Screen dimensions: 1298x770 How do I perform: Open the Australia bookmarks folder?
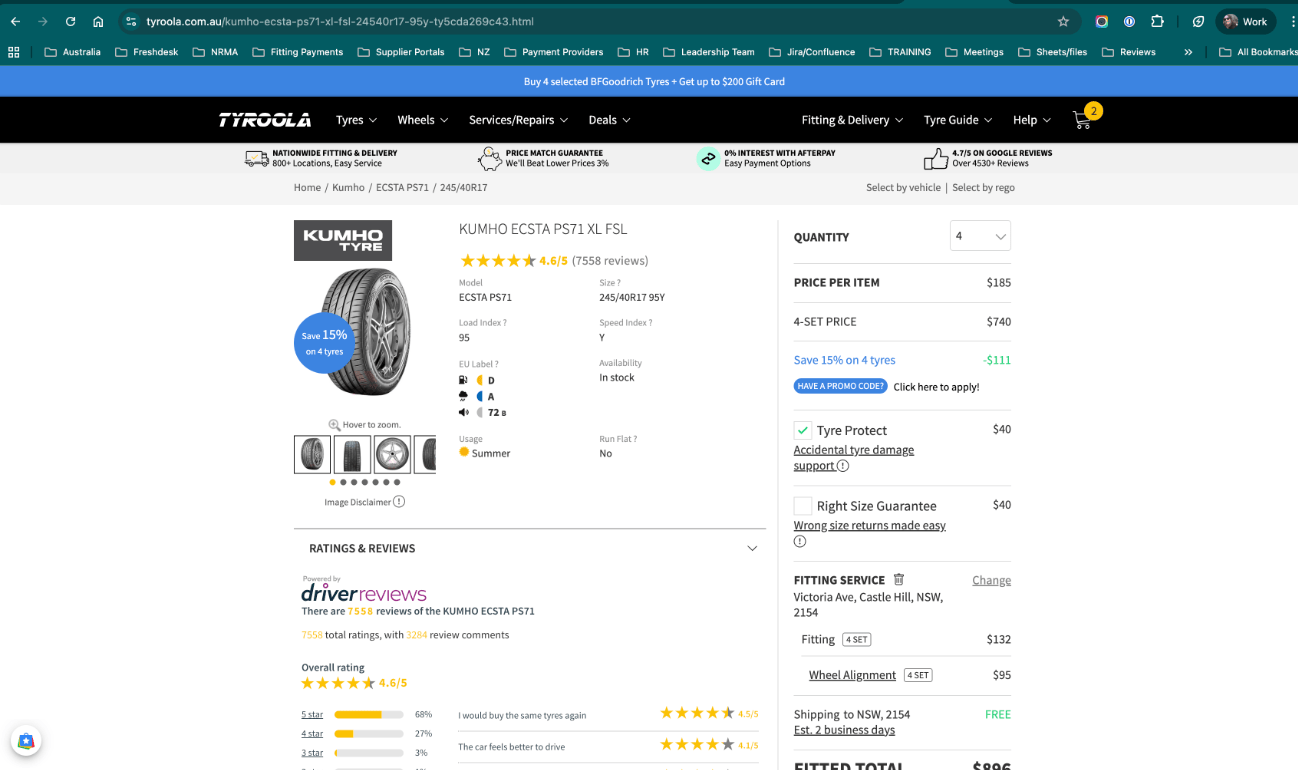coord(72,52)
